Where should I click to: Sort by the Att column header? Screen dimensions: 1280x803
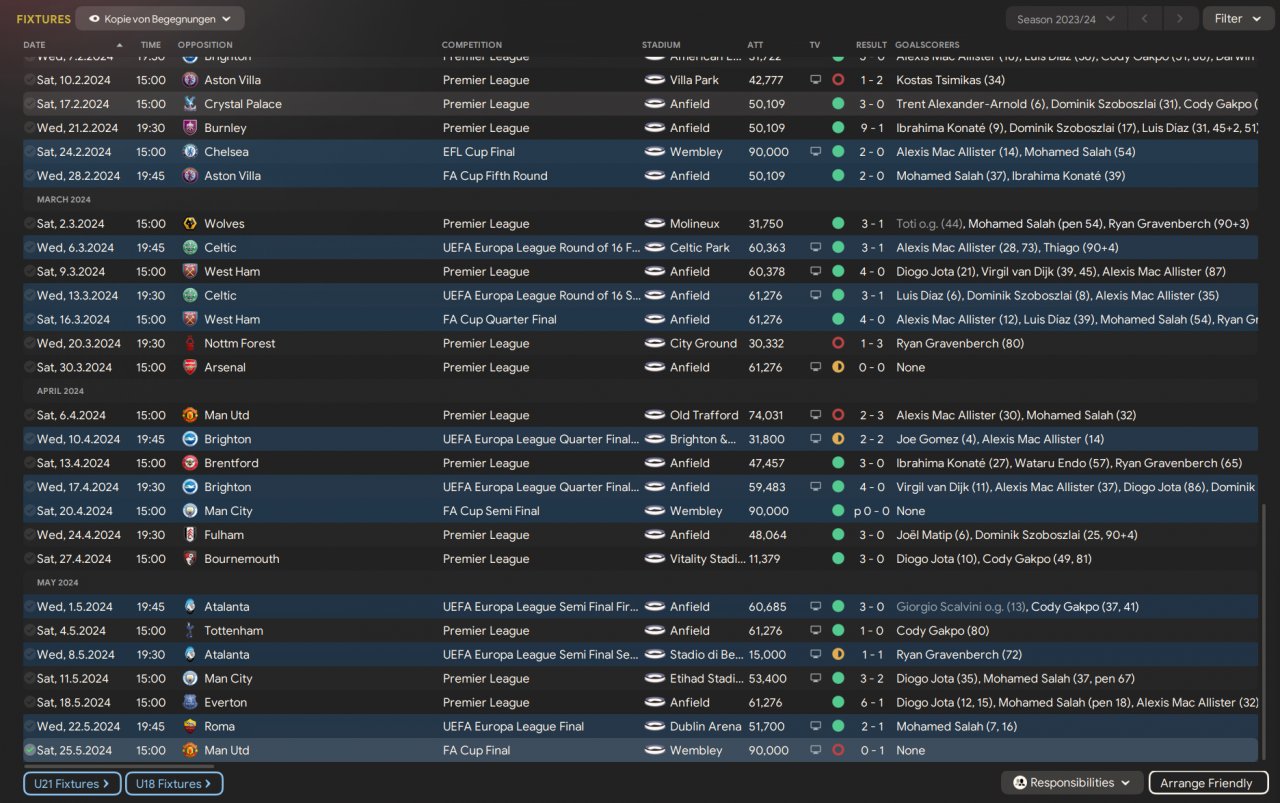click(755, 45)
